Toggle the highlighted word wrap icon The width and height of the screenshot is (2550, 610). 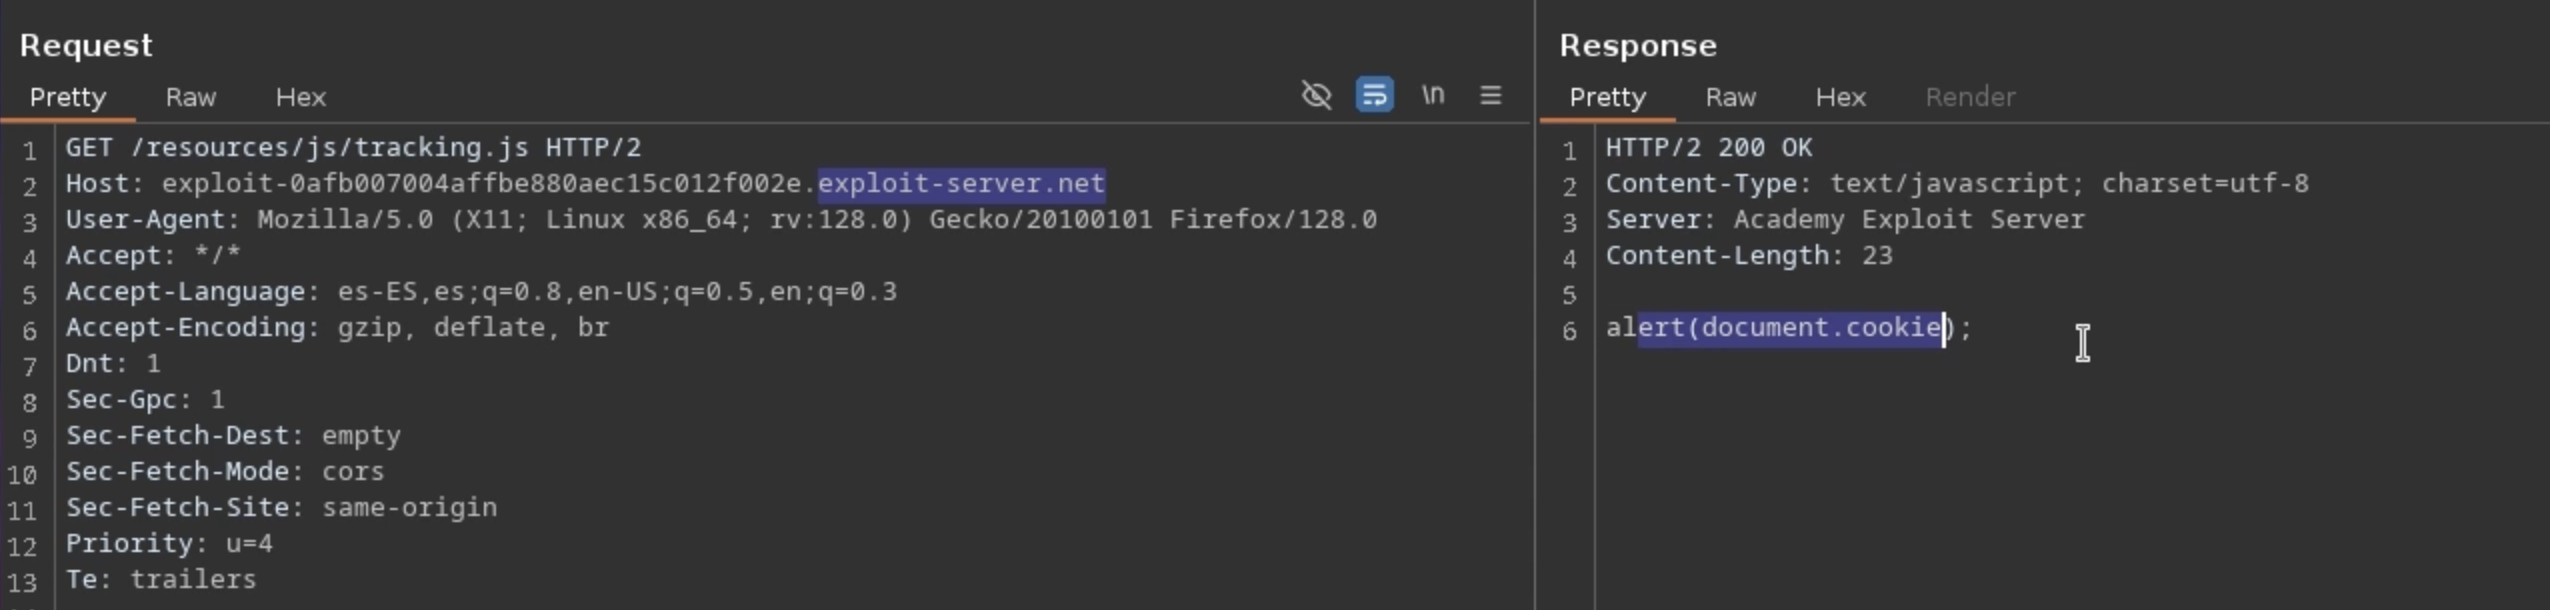[x=1374, y=95]
